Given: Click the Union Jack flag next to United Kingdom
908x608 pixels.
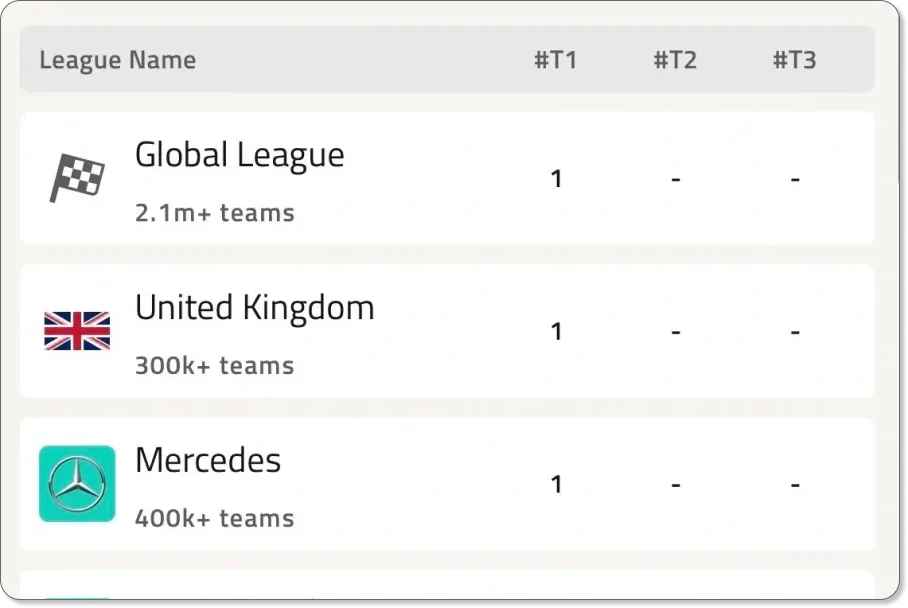Looking at the screenshot, I should 77,330.
